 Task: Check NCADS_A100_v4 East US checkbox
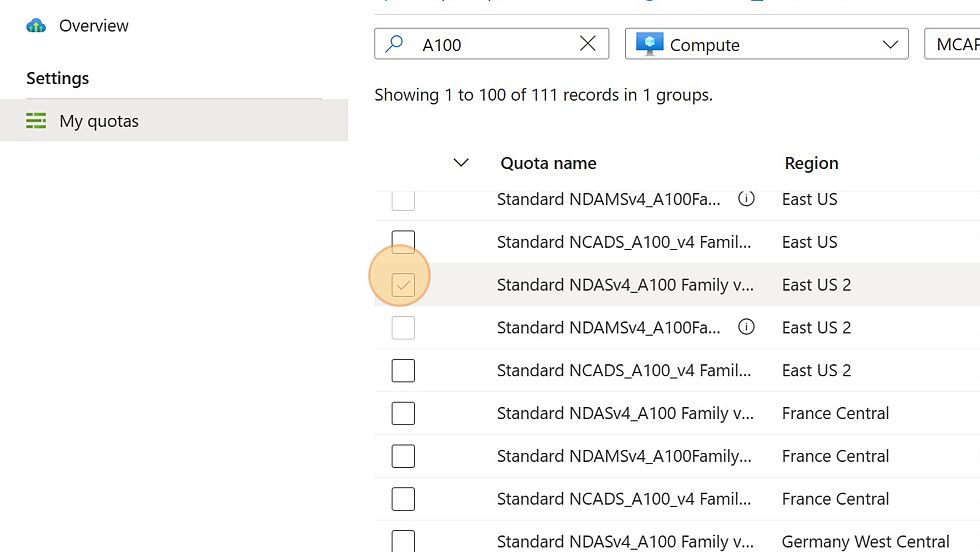[x=403, y=242]
